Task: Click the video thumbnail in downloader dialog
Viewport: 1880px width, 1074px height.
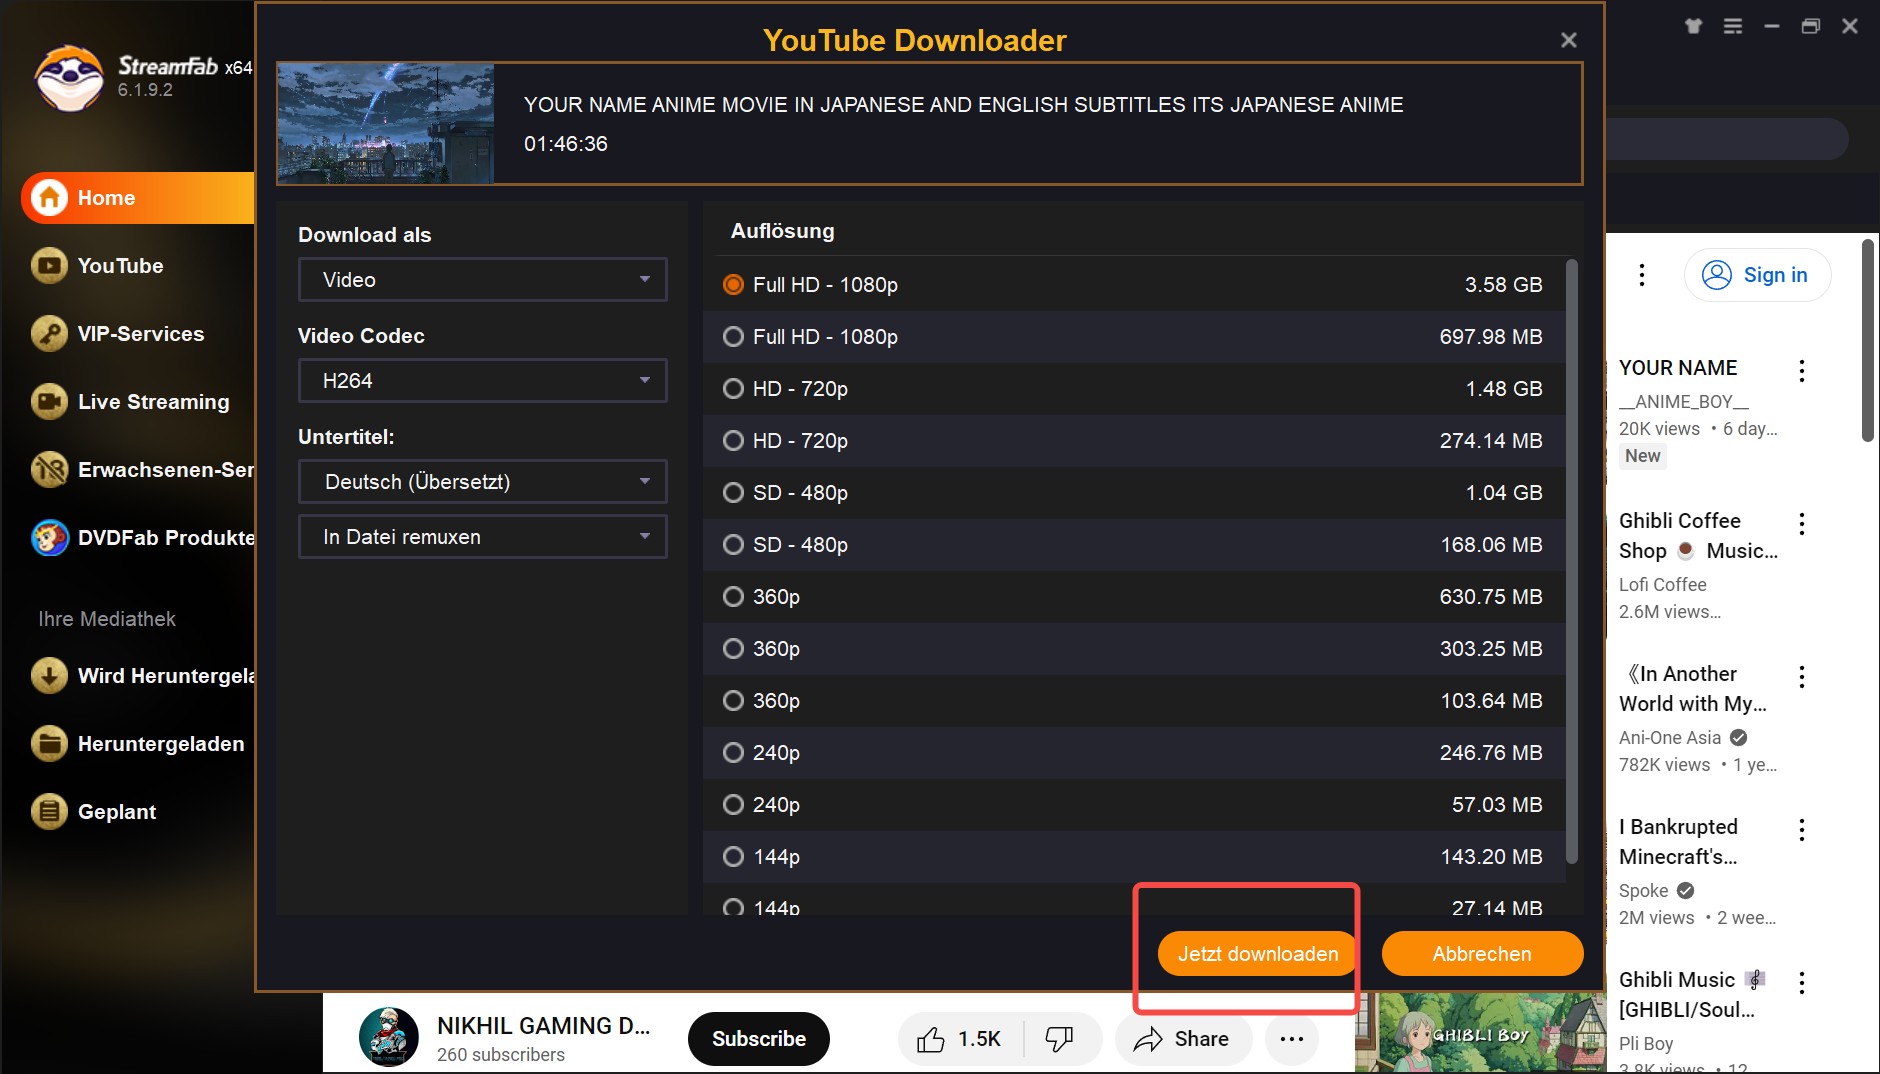Action: [386, 124]
